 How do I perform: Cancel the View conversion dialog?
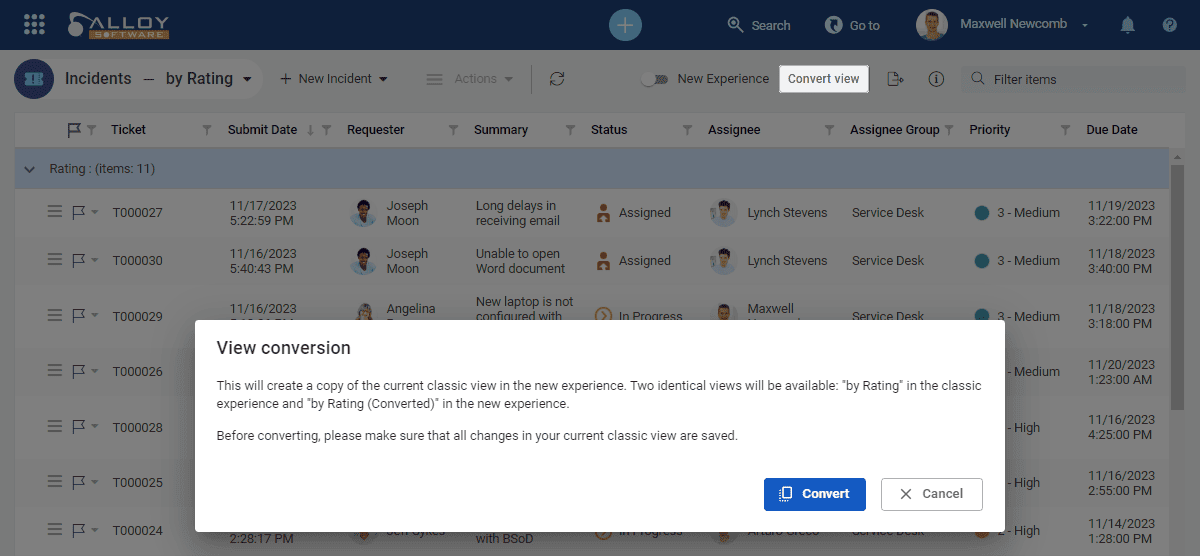coord(931,494)
